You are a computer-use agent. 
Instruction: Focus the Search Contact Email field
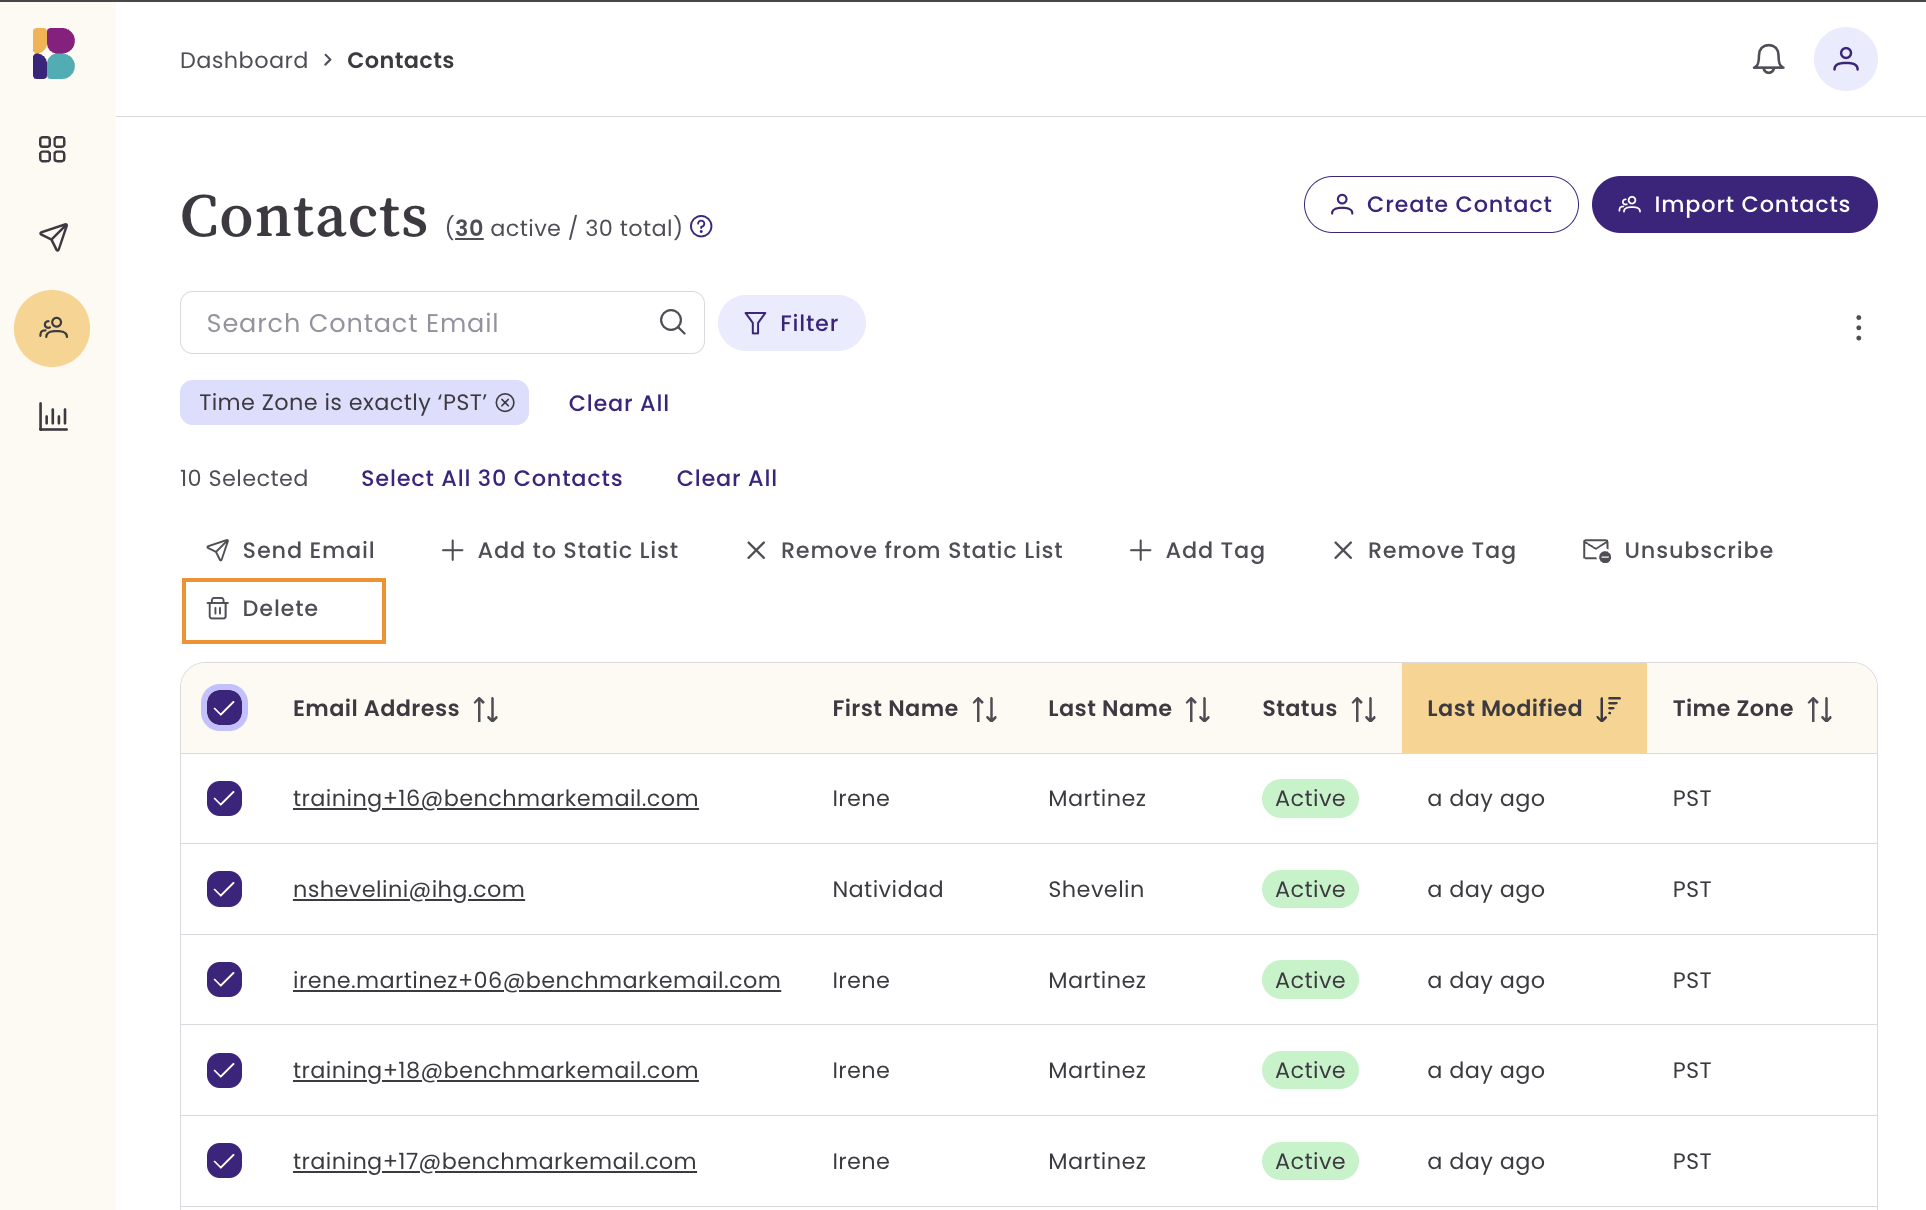click(x=420, y=323)
